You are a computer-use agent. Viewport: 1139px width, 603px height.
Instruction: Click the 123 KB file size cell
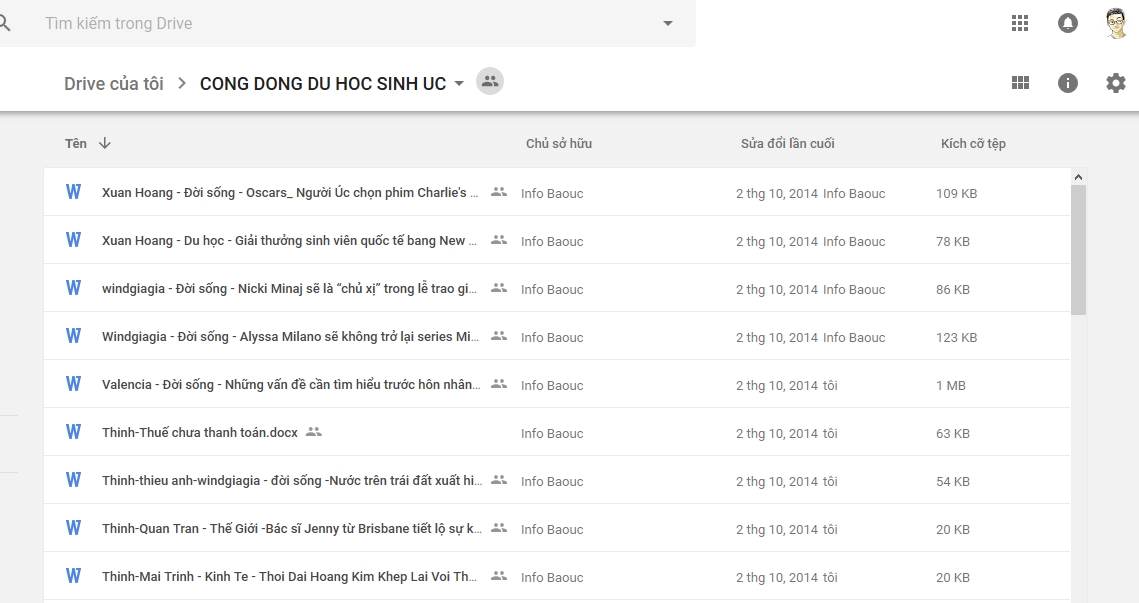point(957,337)
